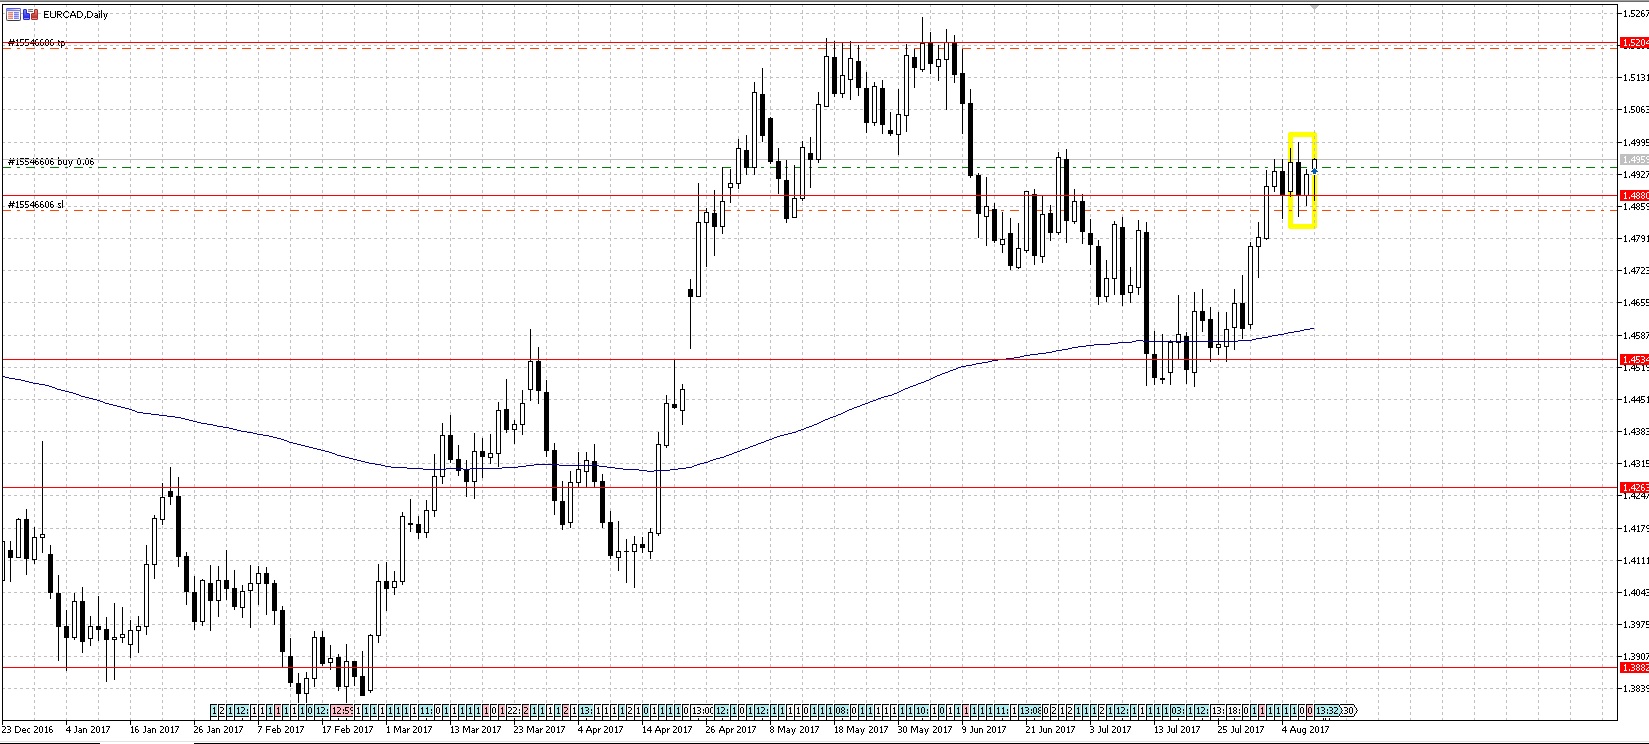The width and height of the screenshot is (1649, 744).
Task: Click the EURCAD,Daily chart title
Action: pyautogui.click(x=75, y=14)
